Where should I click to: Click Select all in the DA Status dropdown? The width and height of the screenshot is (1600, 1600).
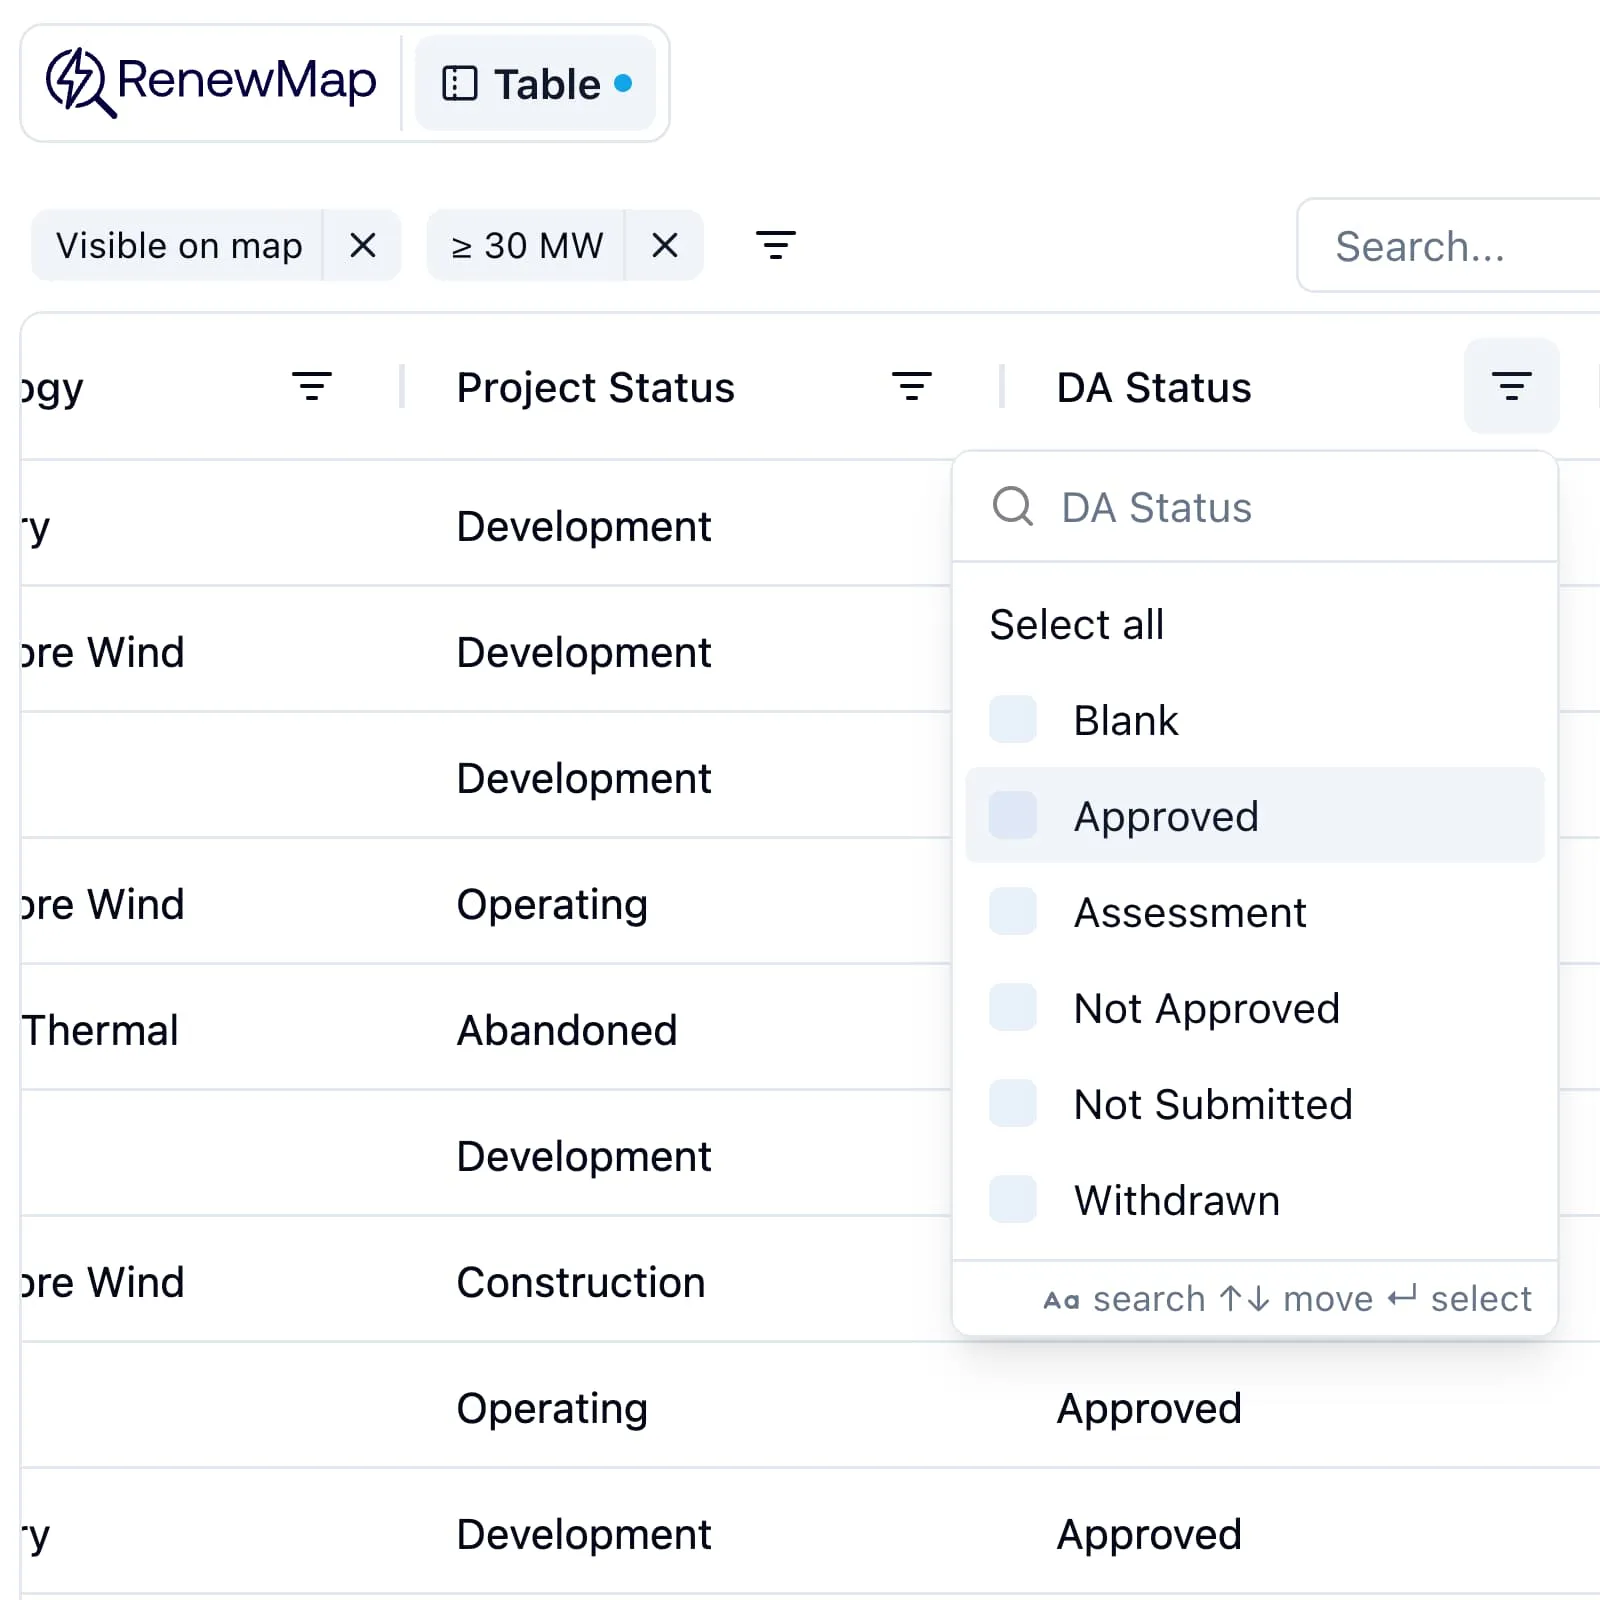[1076, 624]
